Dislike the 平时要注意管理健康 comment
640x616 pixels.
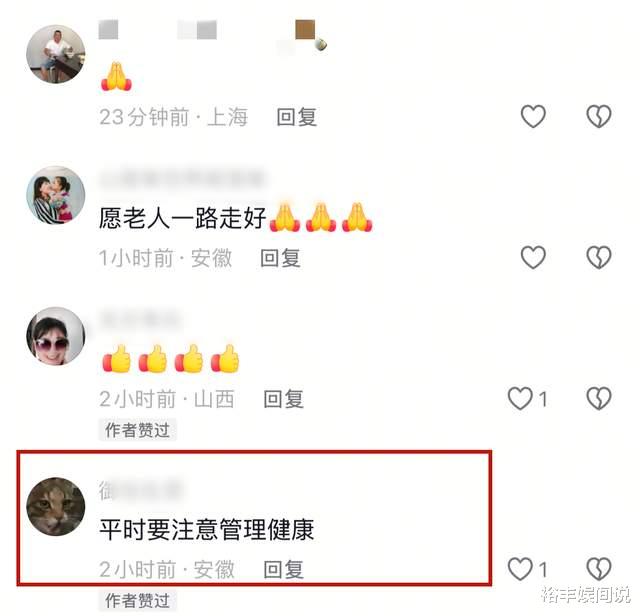(598, 569)
